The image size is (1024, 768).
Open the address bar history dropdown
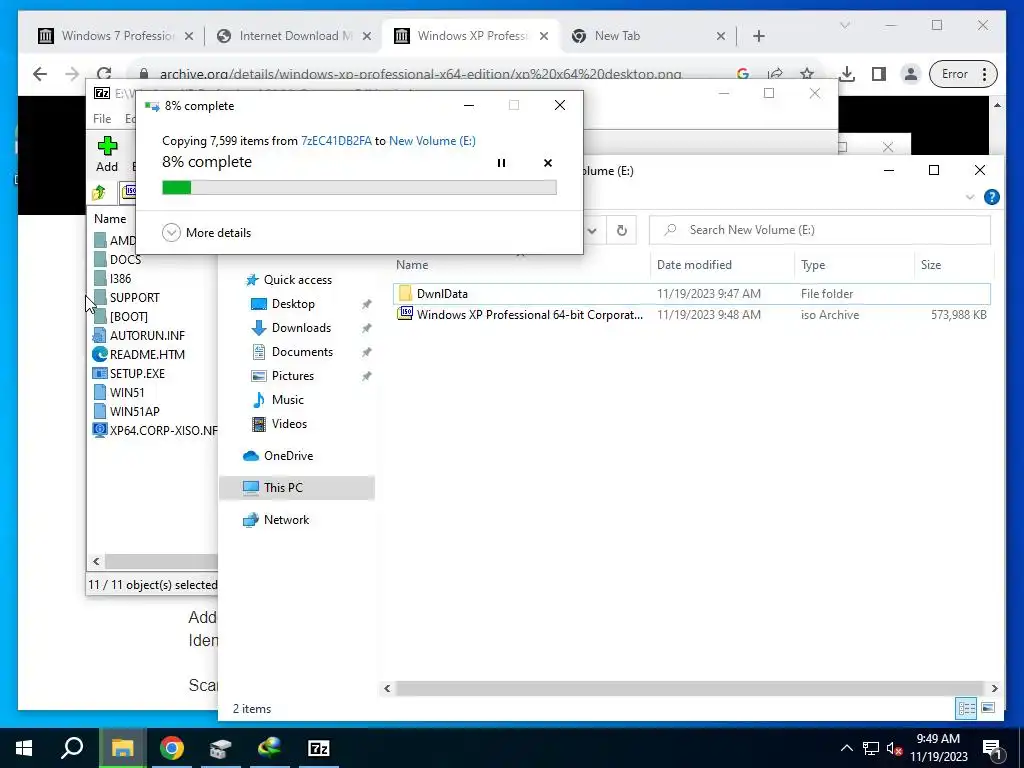pos(592,230)
